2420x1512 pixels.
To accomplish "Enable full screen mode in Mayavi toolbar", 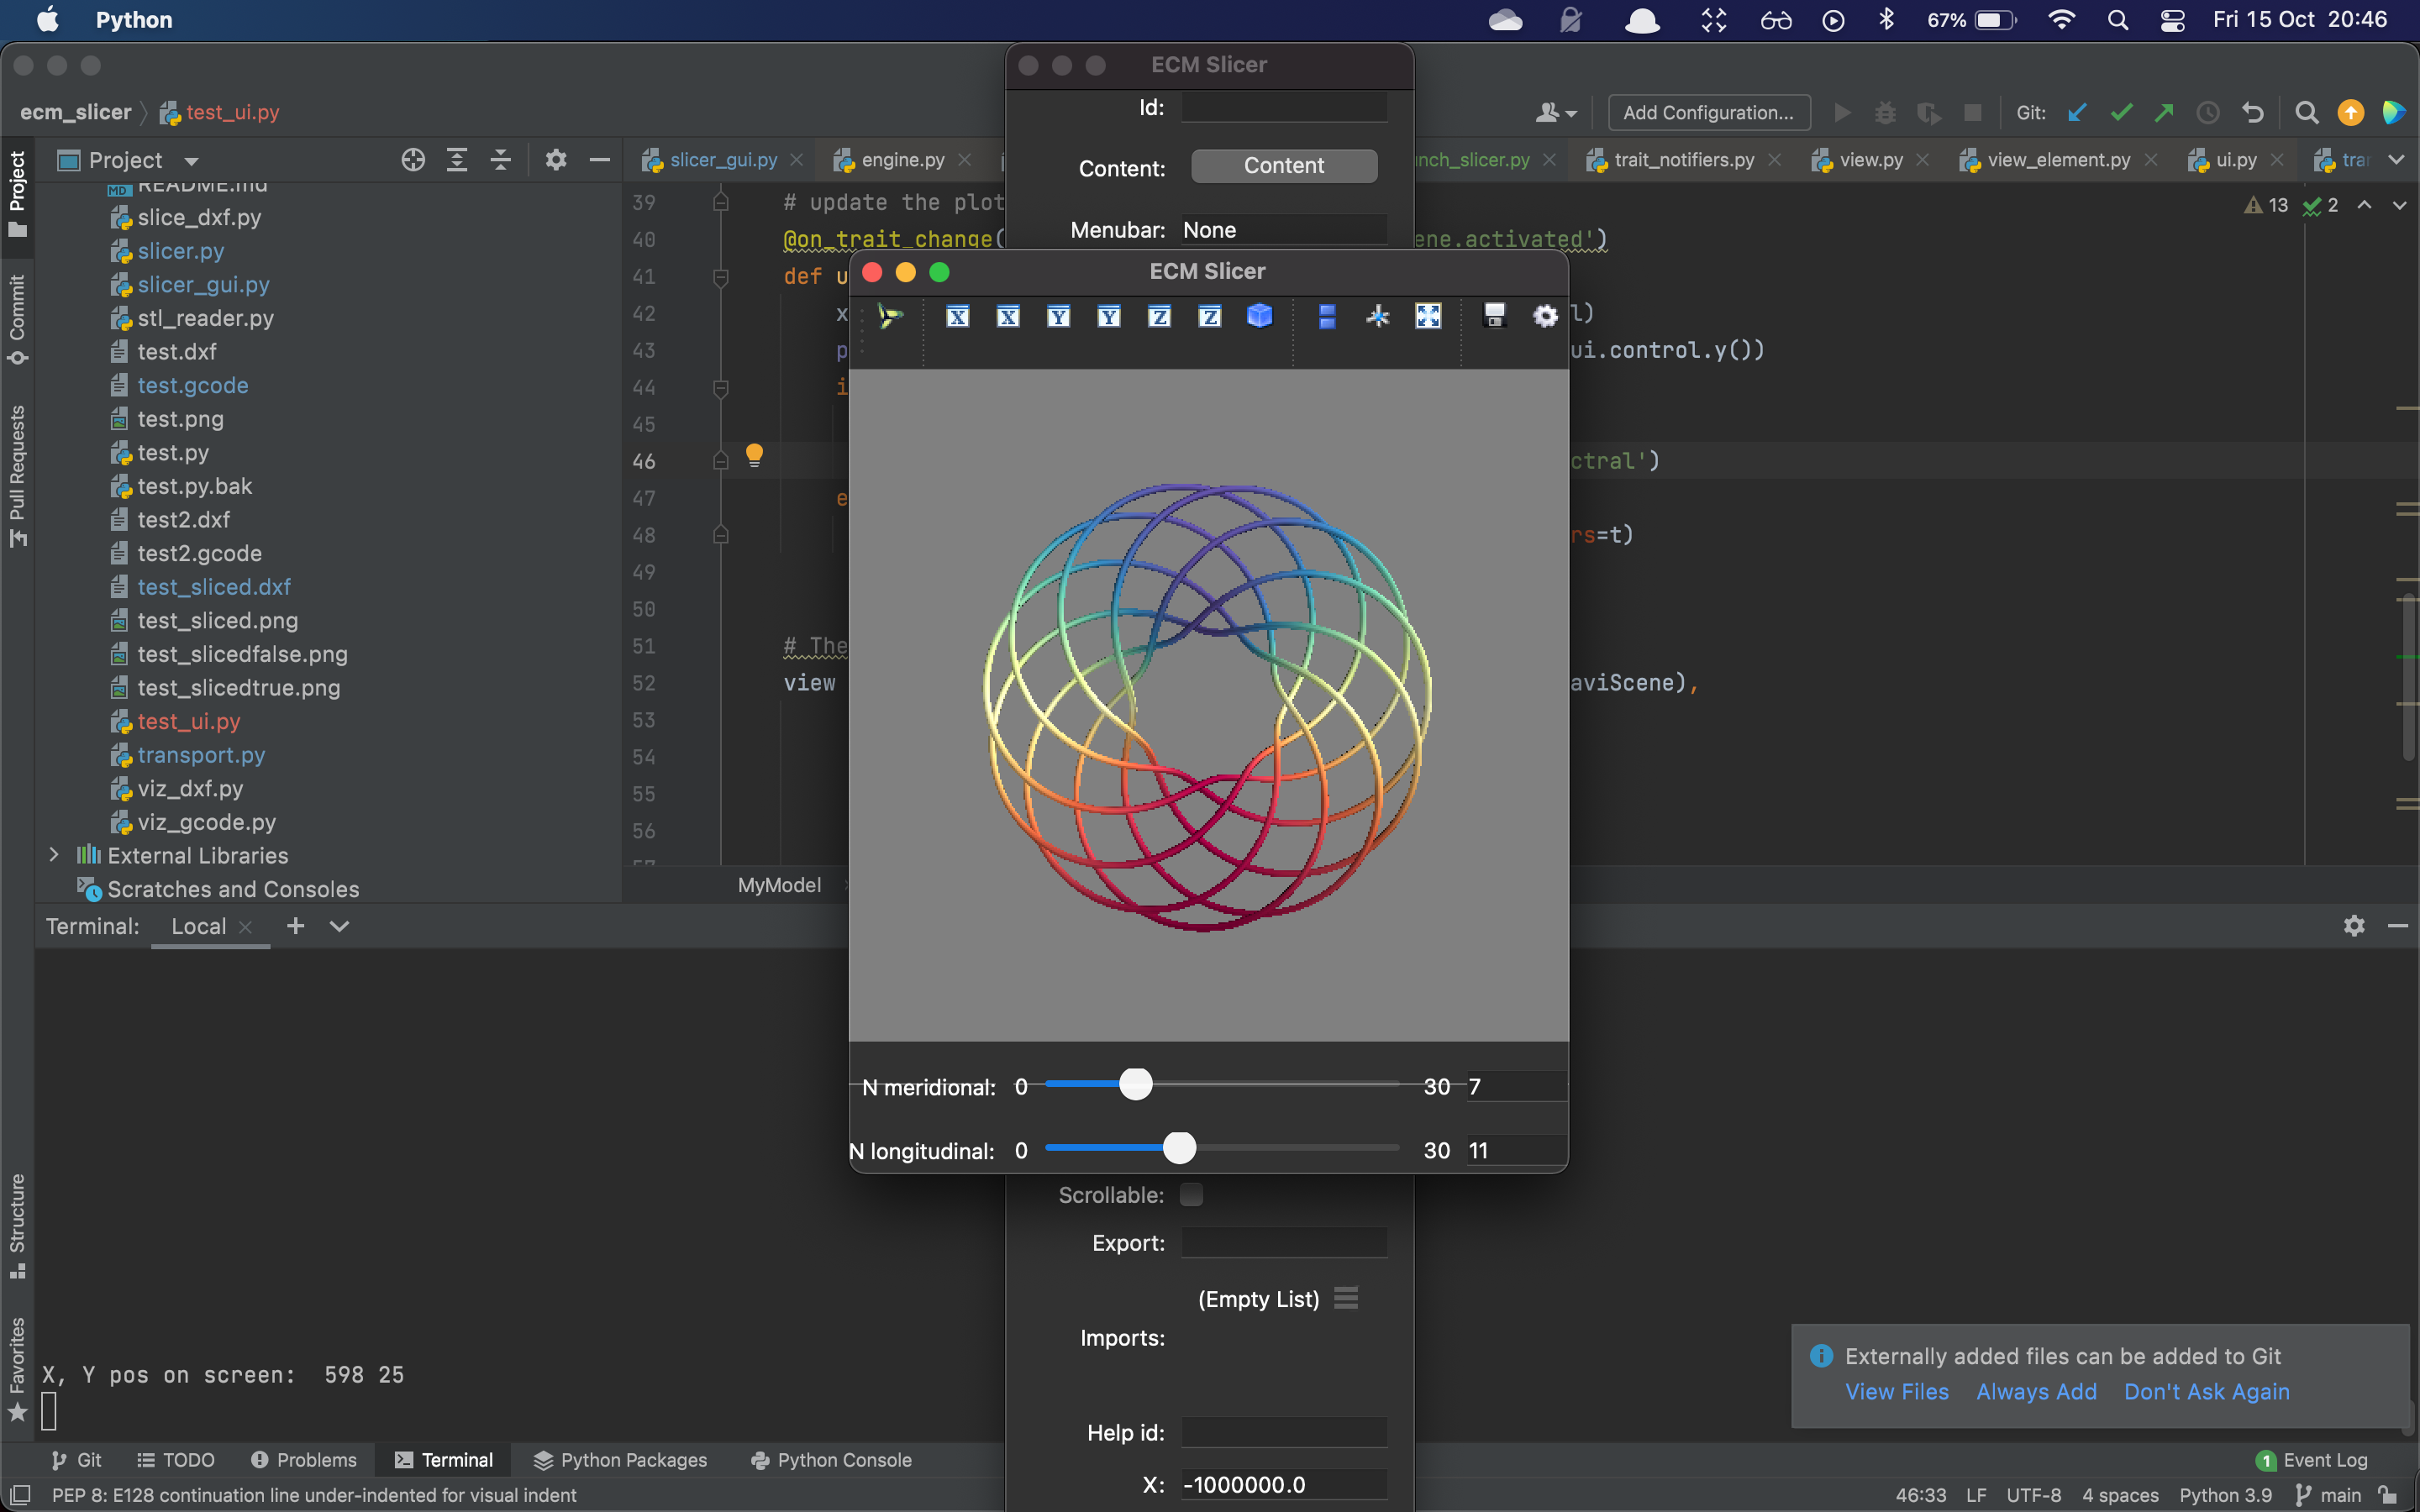I will click(x=1427, y=316).
